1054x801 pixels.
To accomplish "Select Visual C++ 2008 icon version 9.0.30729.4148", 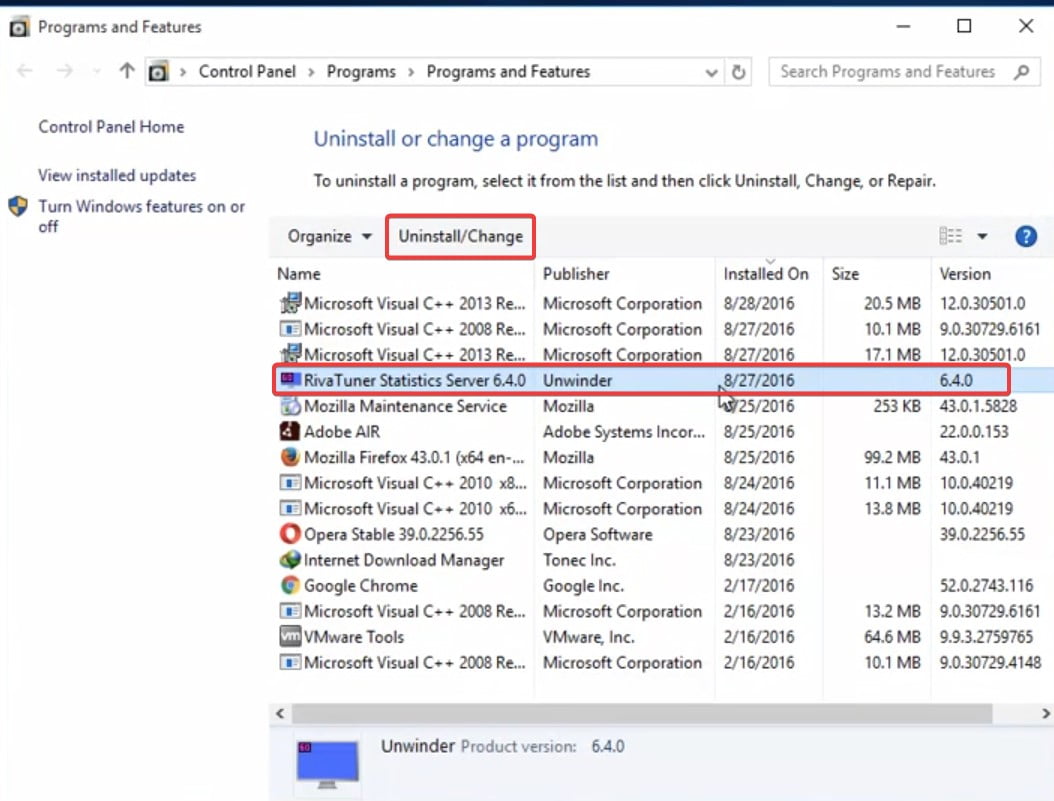I will [290, 663].
